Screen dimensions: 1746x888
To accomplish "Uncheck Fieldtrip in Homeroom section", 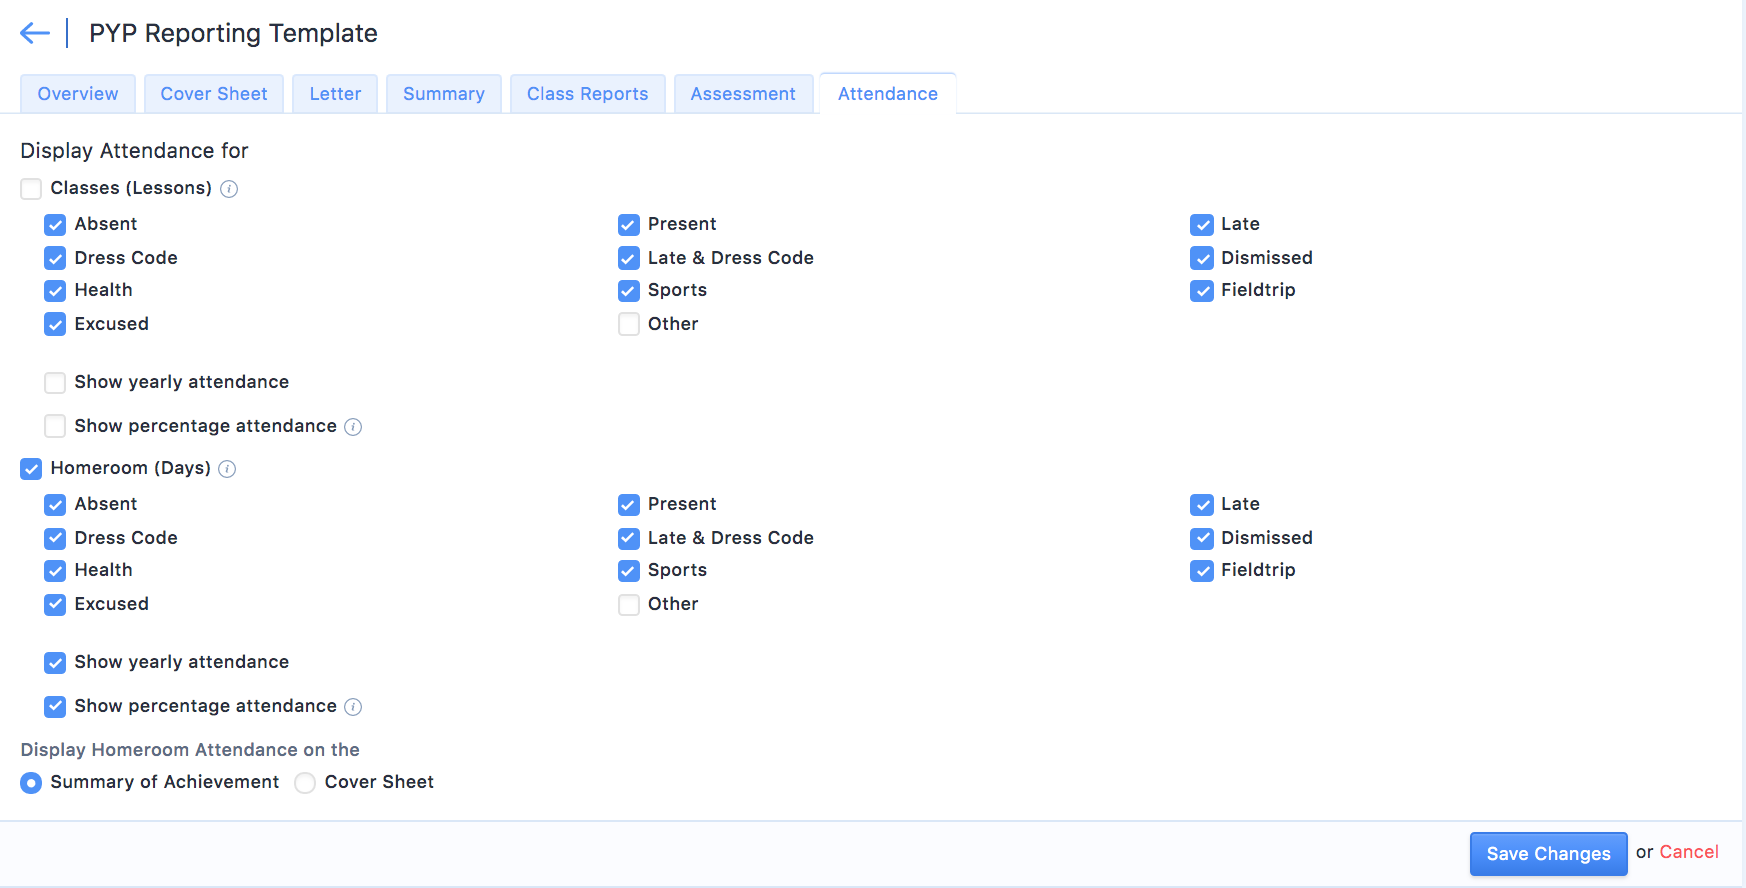I will click(x=1202, y=571).
